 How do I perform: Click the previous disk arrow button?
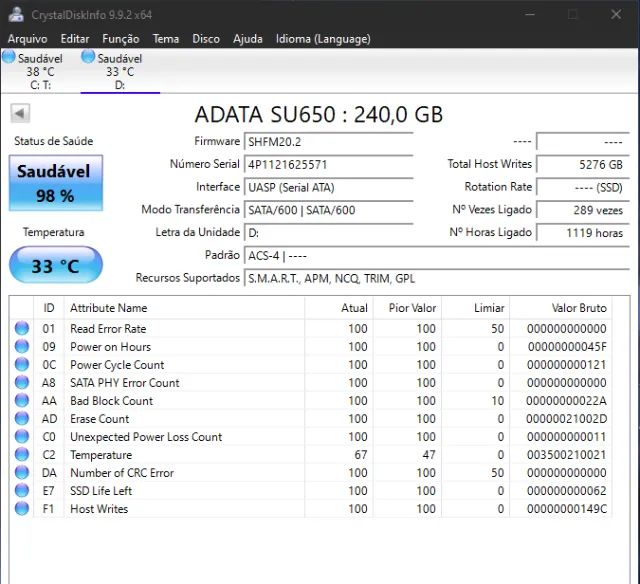tap(20, 113)
